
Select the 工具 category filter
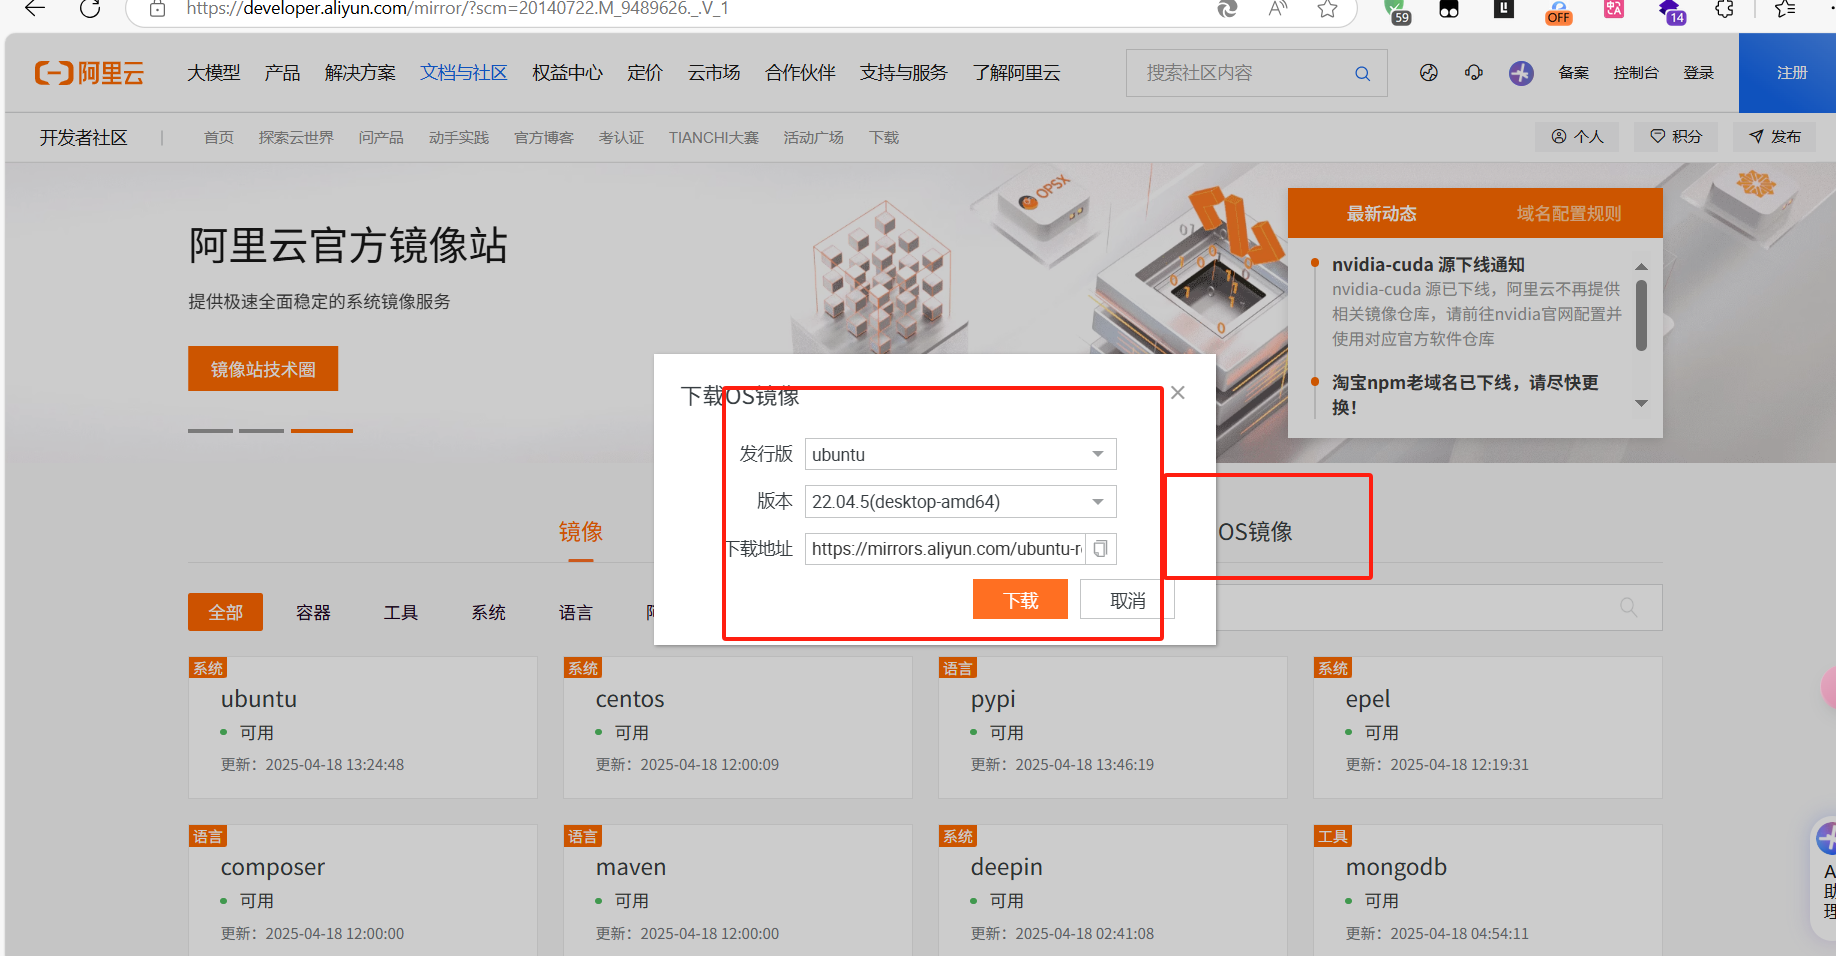pyautogui.click(x=400, y=612)
